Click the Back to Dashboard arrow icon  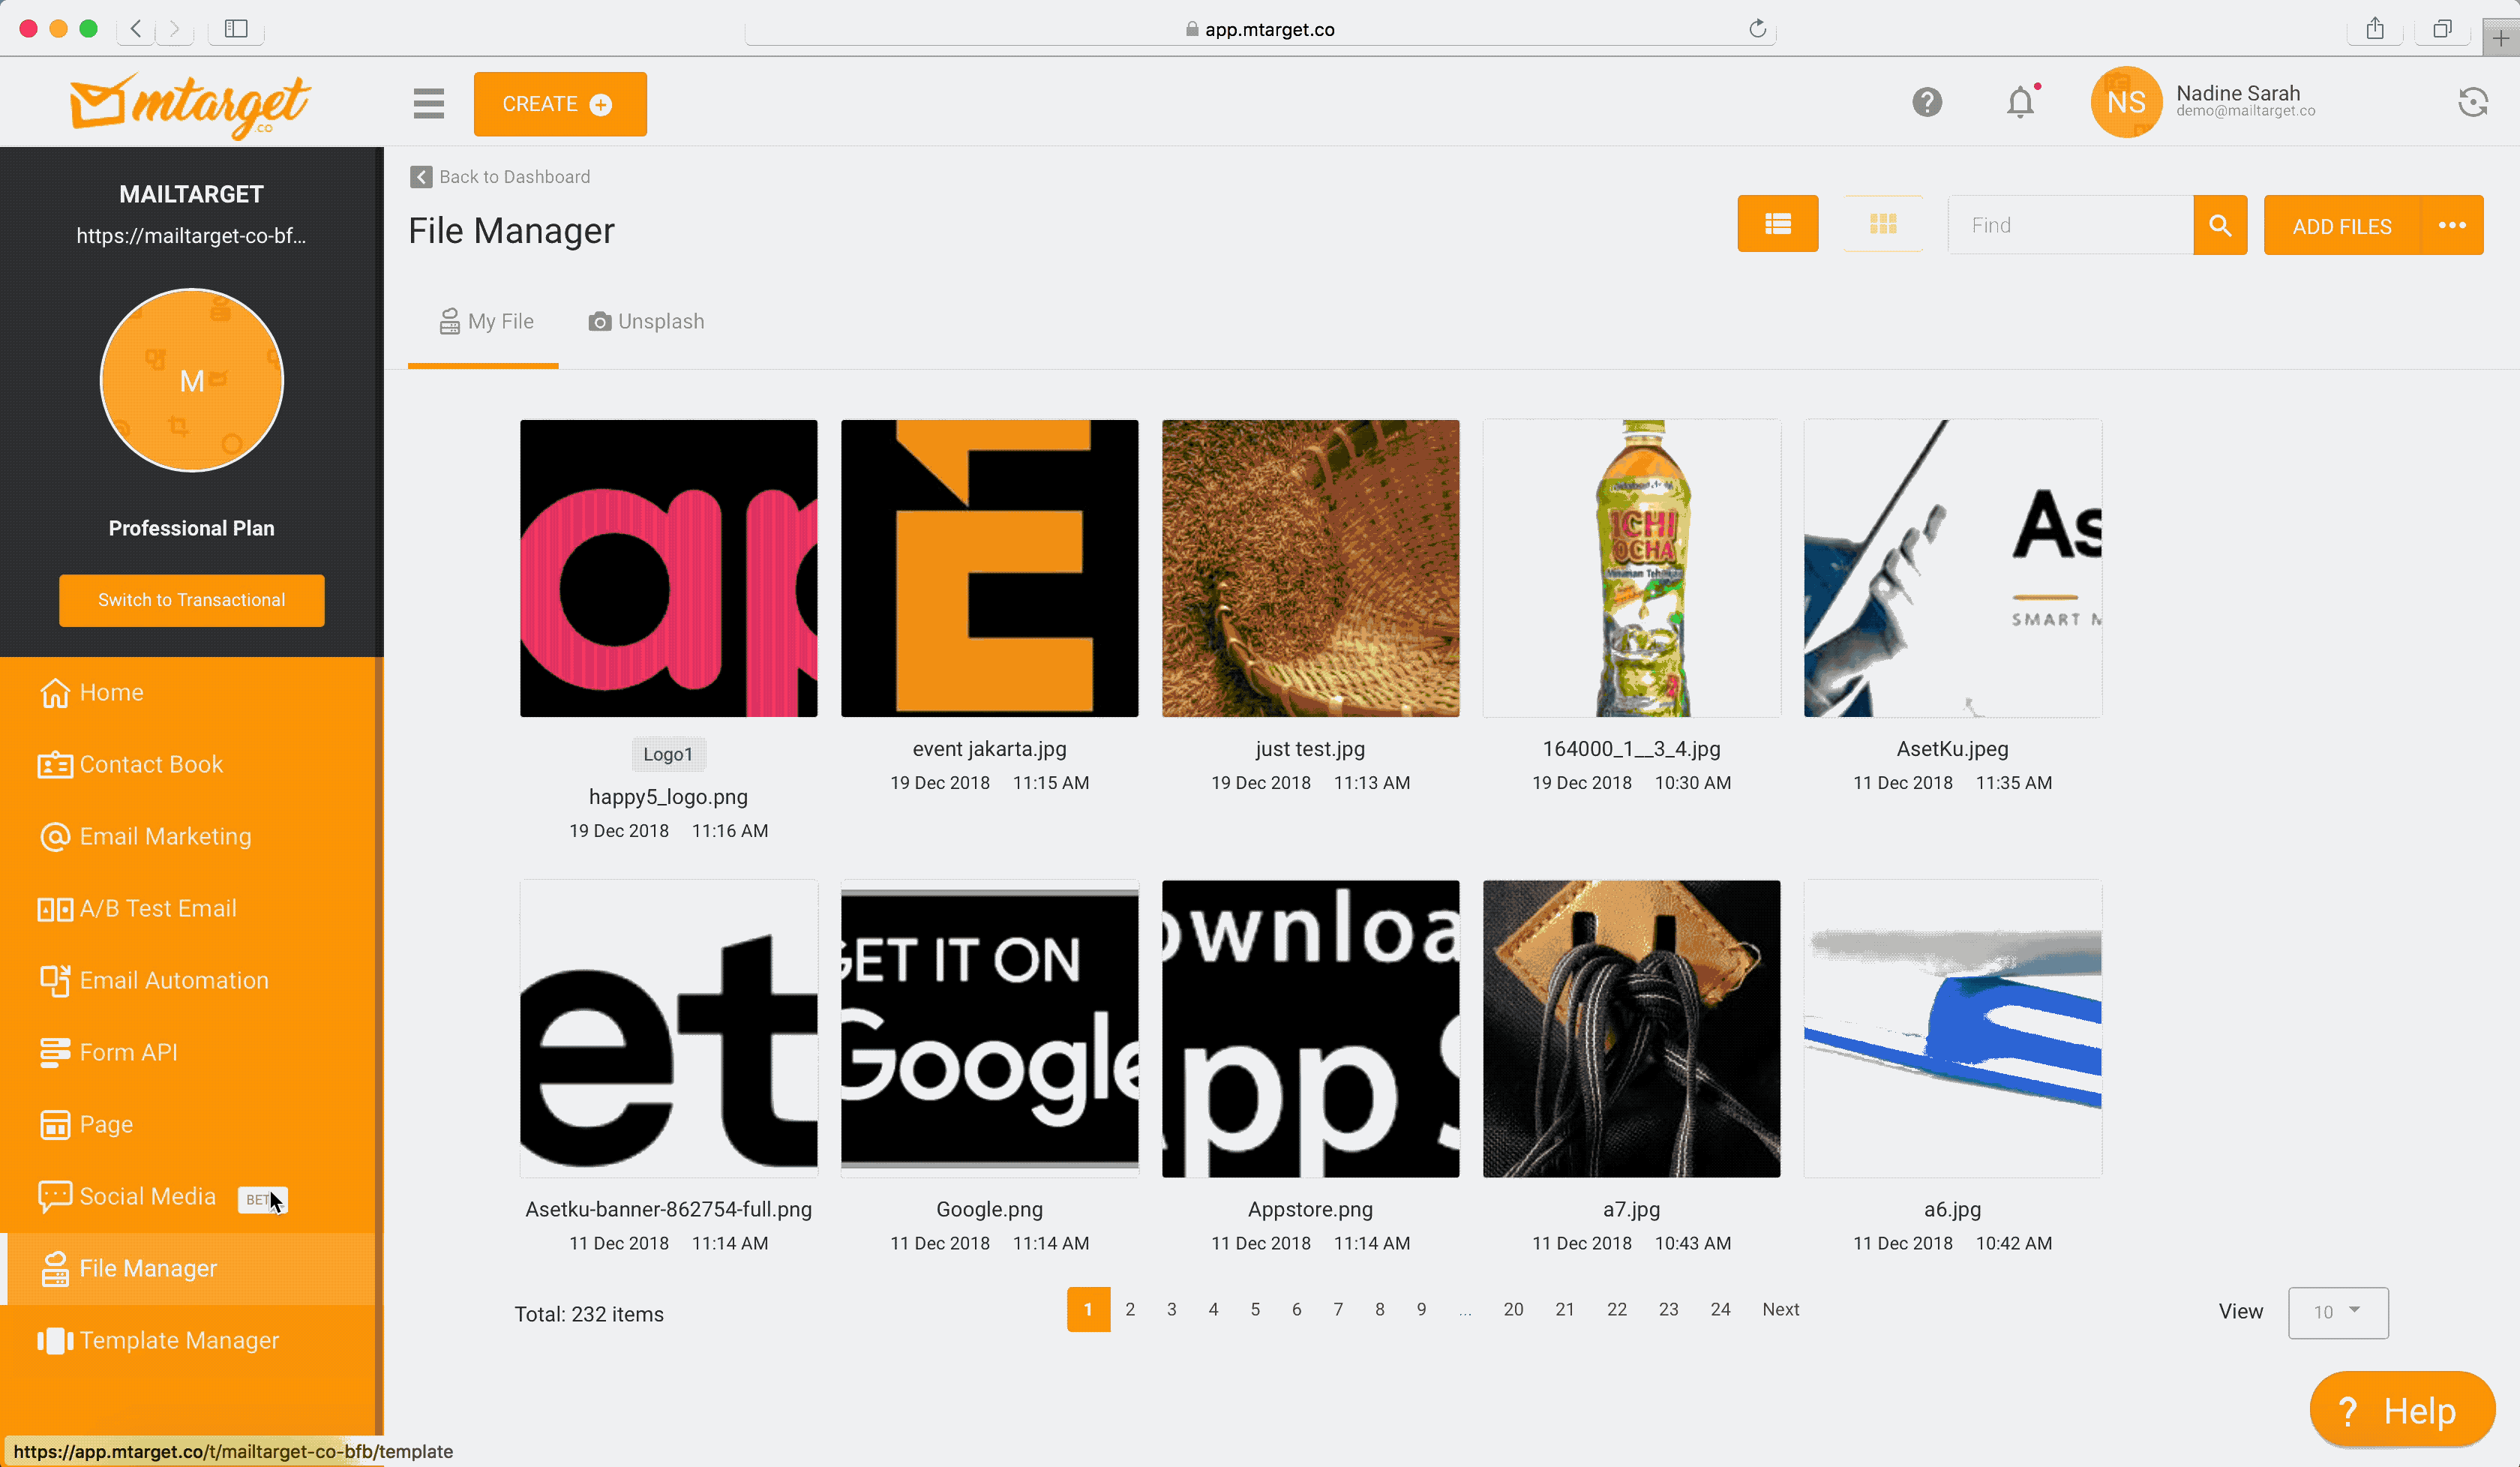(x=421, y=177)
